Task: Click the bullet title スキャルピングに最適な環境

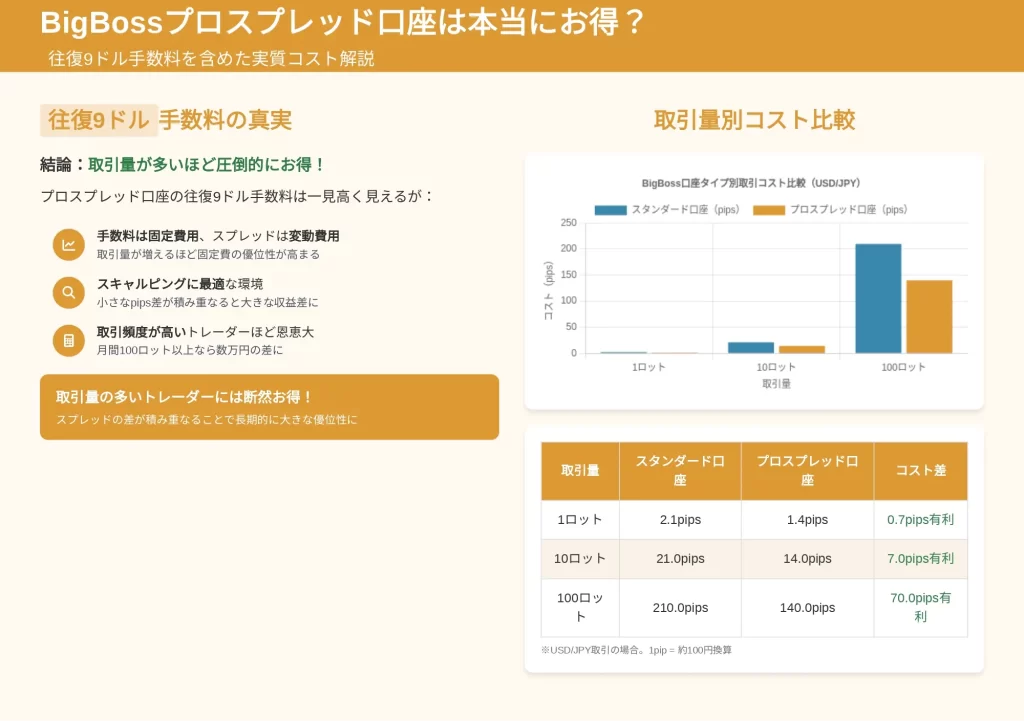Action: pyautogui.click(x=180, y=283)
